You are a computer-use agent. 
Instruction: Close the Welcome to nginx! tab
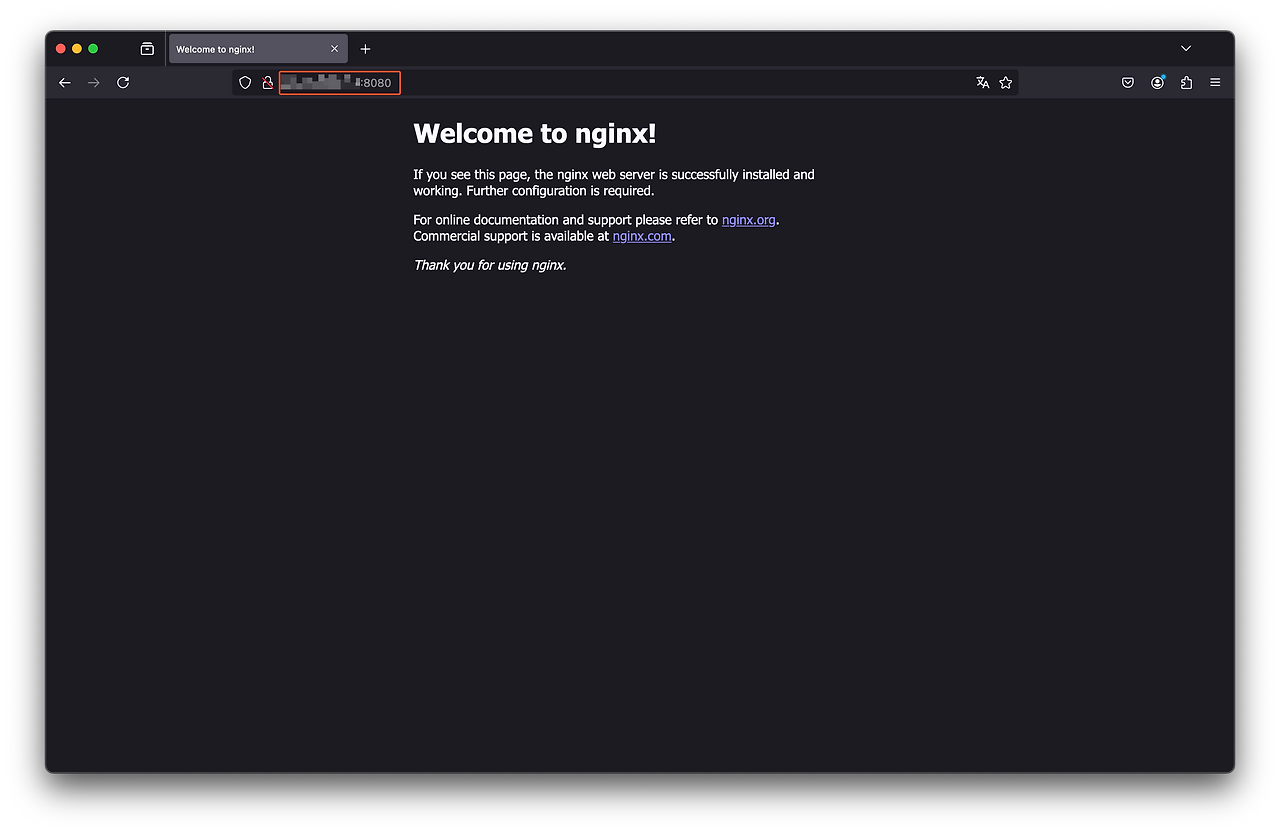point(334,49)
